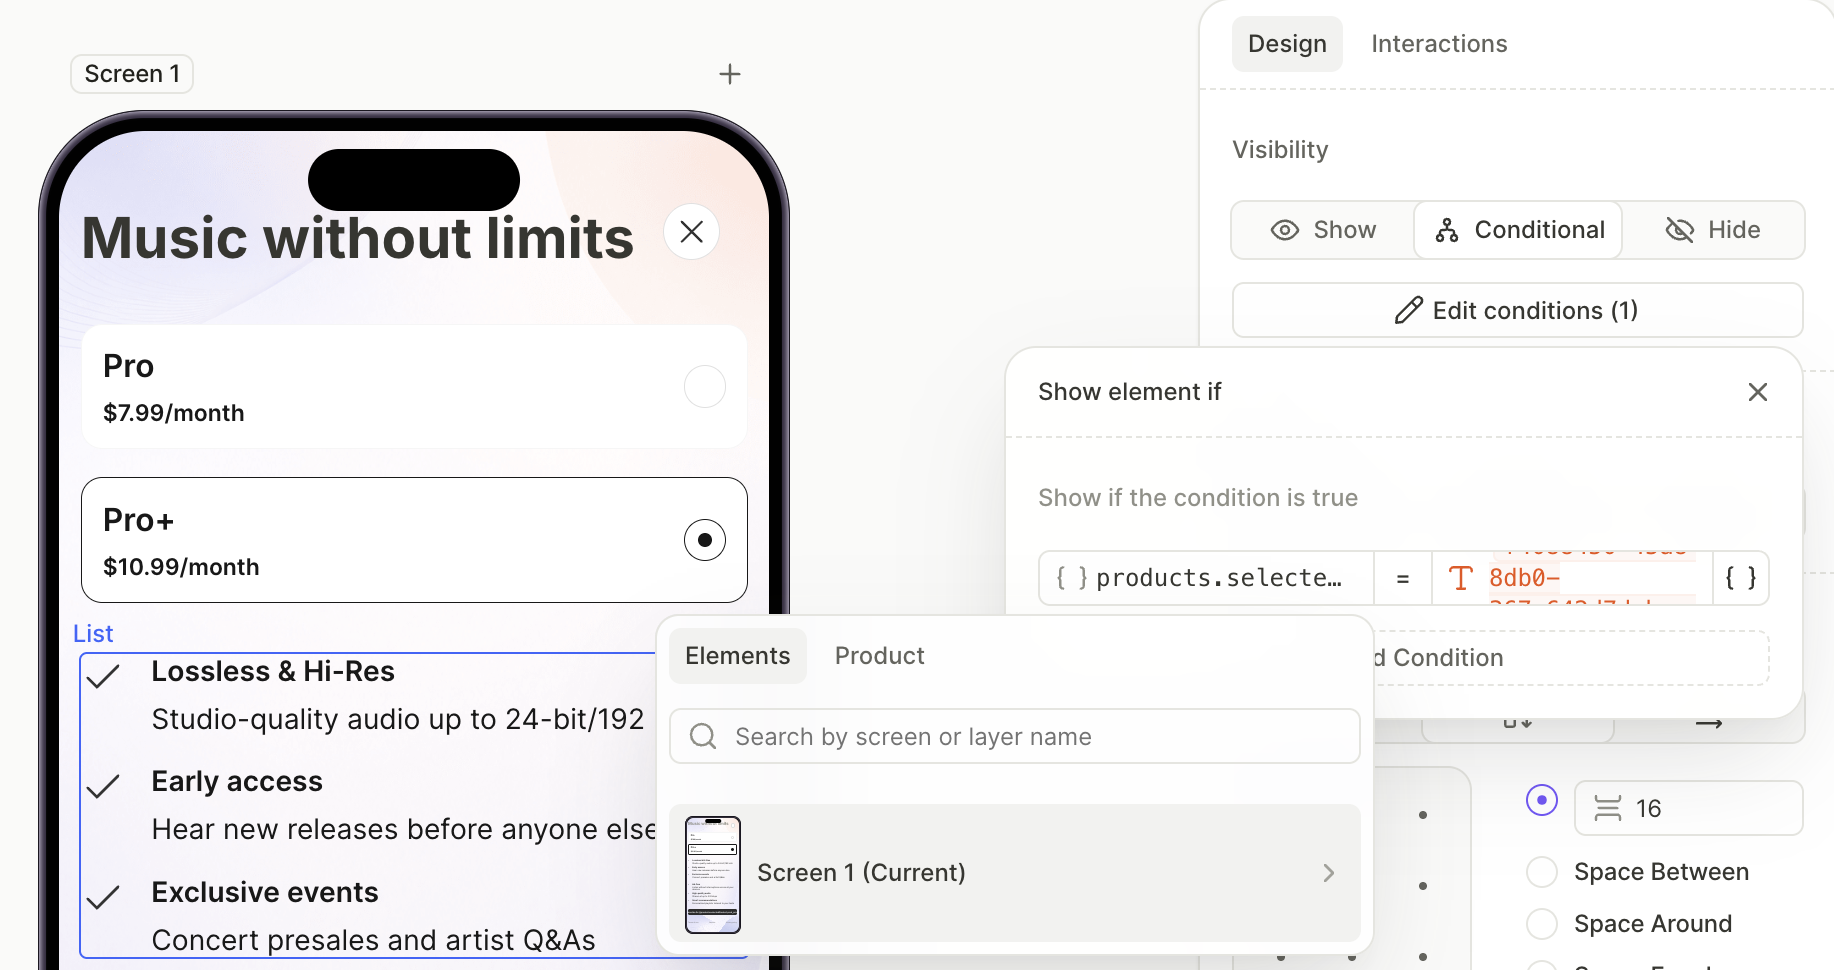Click the Exclusive events checkmark icon
Image resolution: width=1834 pixels, height=970 pixels.
tap(103, 898)
